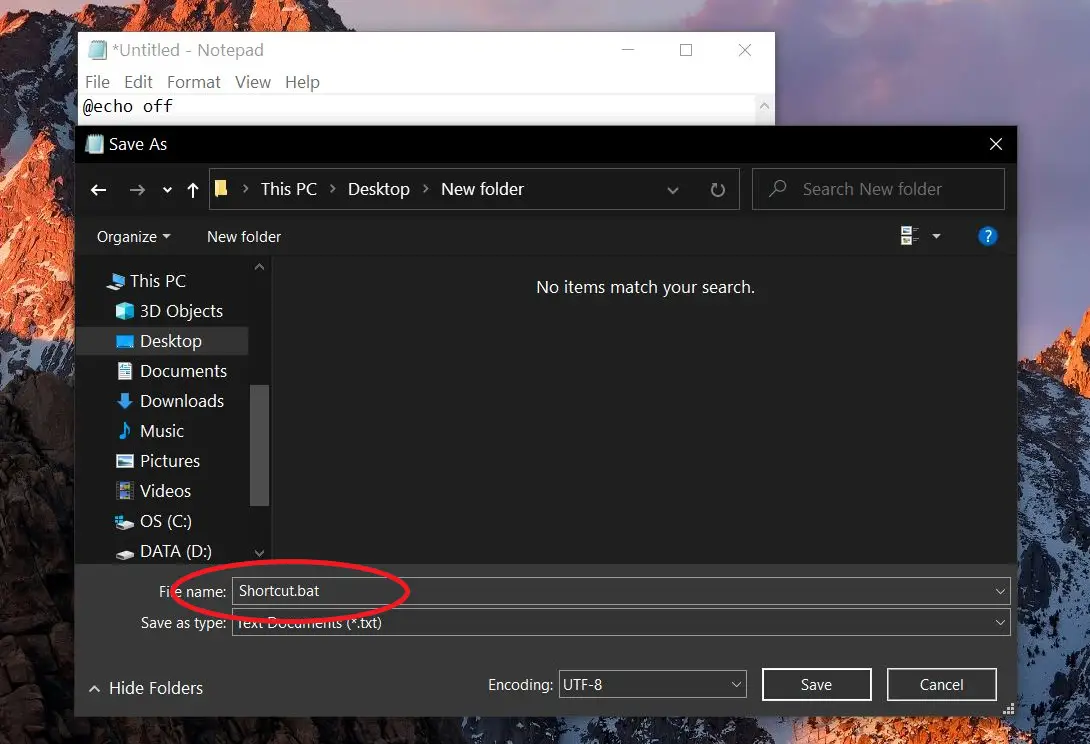
Task: Open recent locations dropdown arrow
Action: pos(167,190)
